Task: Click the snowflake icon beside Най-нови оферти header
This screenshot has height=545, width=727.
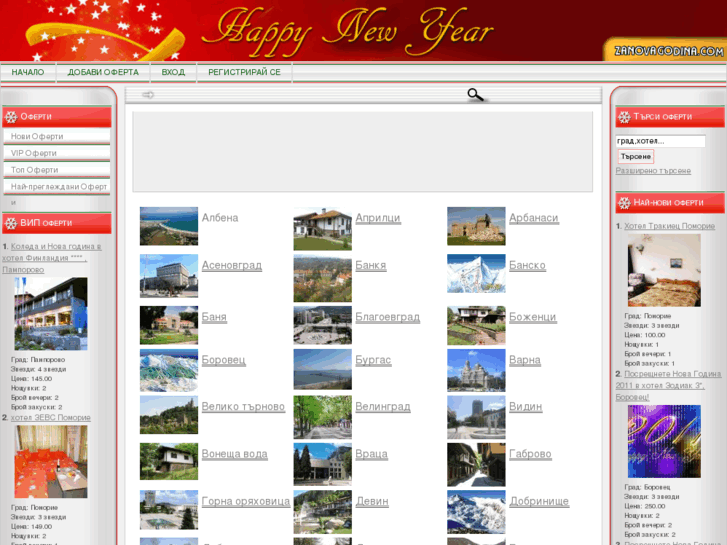Action: click(x=625, y=203)
